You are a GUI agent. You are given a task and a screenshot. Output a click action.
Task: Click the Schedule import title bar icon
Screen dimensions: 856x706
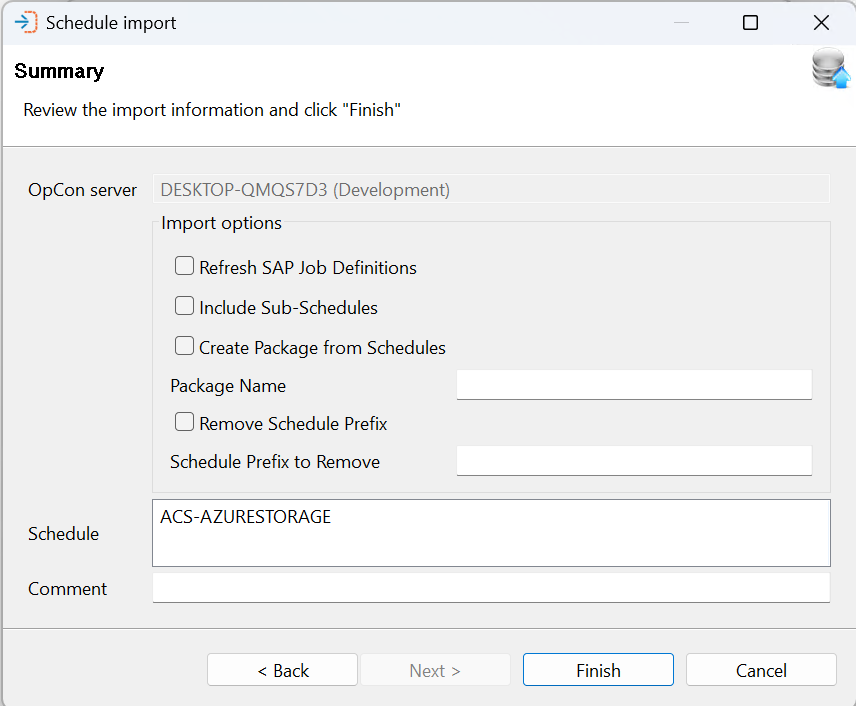pyautogui.click(x=26, y=22)
